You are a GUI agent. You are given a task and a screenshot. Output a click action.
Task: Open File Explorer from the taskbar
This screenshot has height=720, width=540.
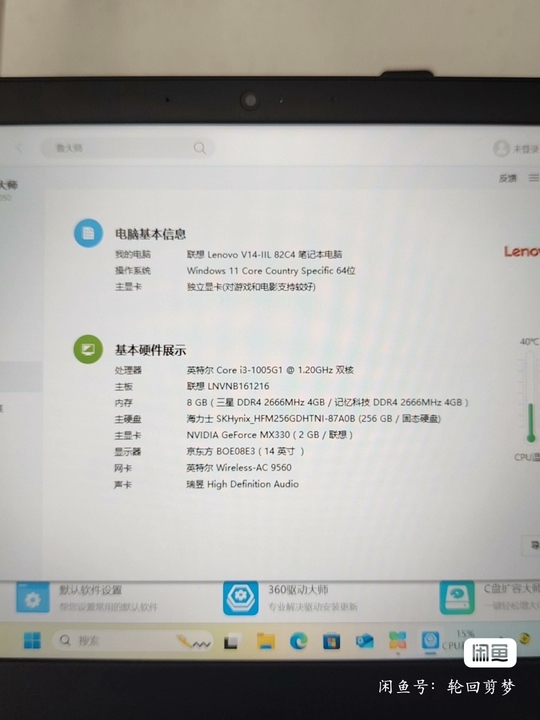tap(266, 641)
